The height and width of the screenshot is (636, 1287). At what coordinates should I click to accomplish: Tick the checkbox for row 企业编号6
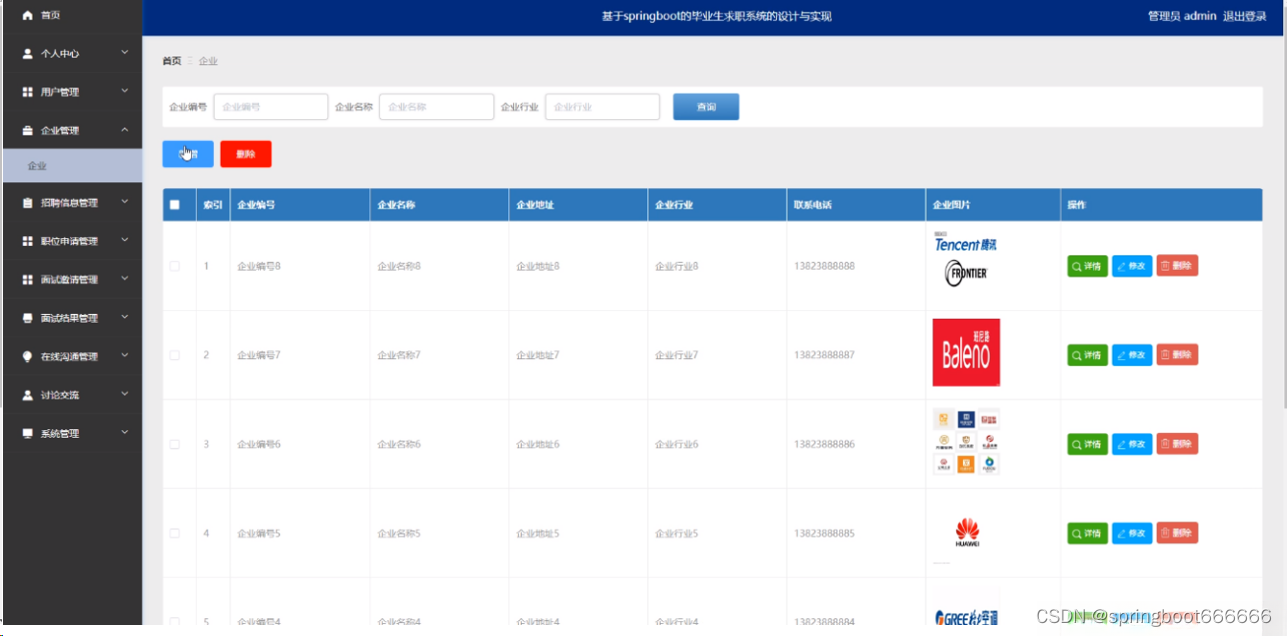(x=175, y=444)
